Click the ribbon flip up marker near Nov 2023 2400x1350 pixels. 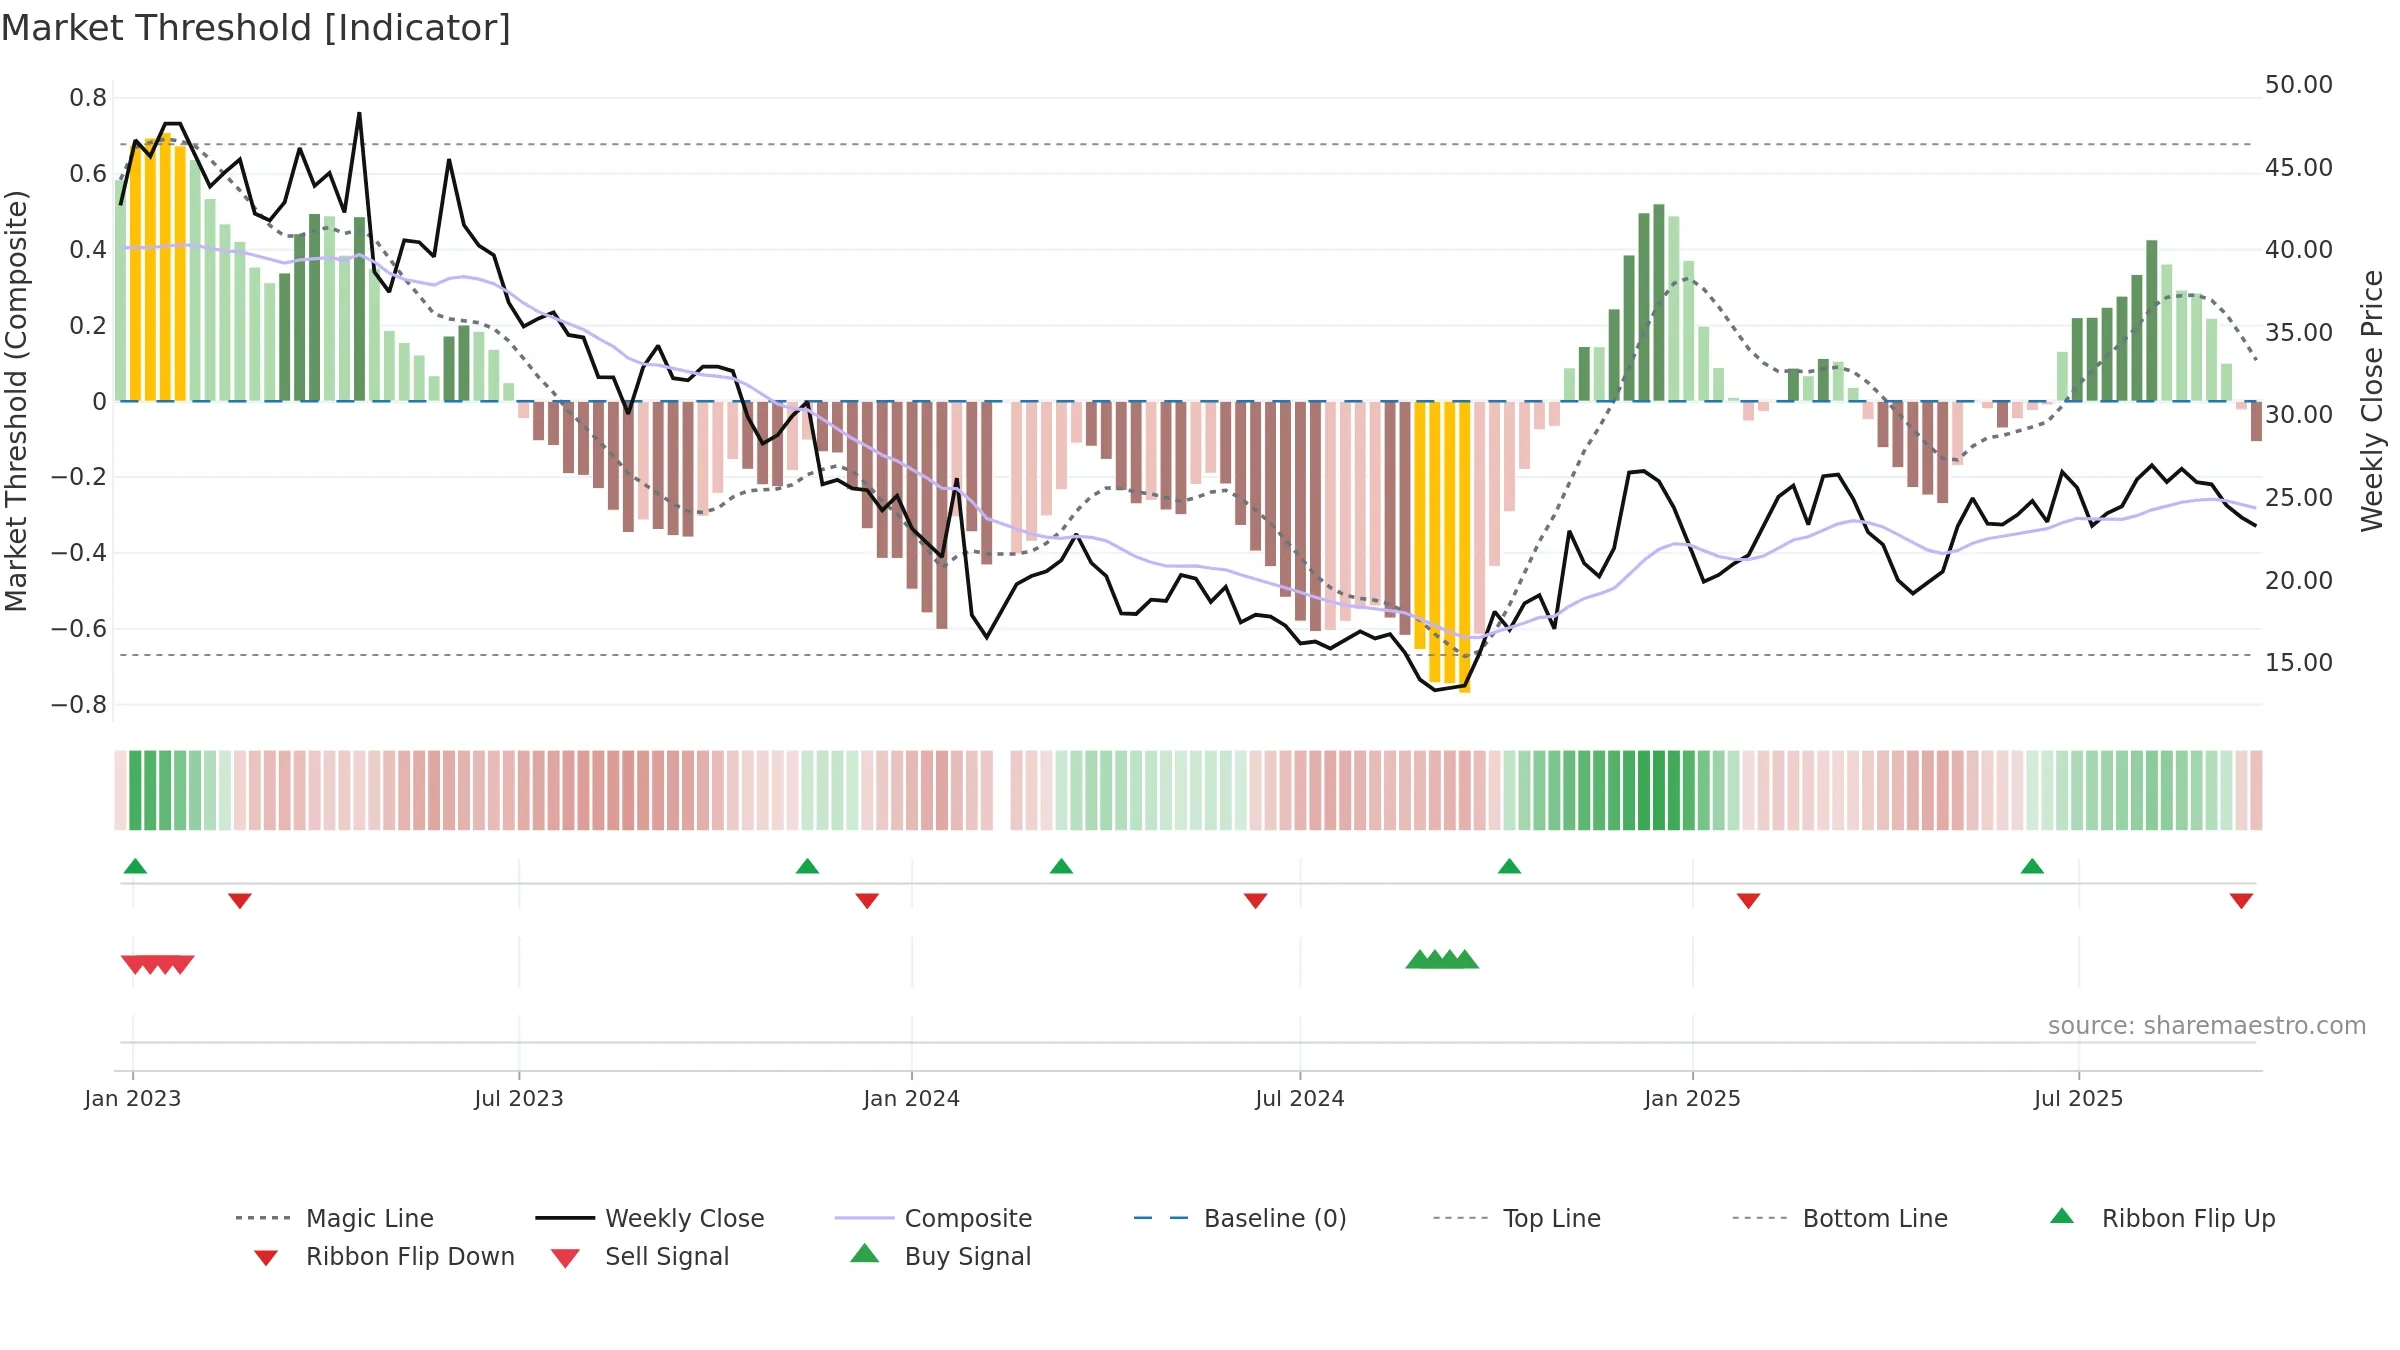pos(807,866)
